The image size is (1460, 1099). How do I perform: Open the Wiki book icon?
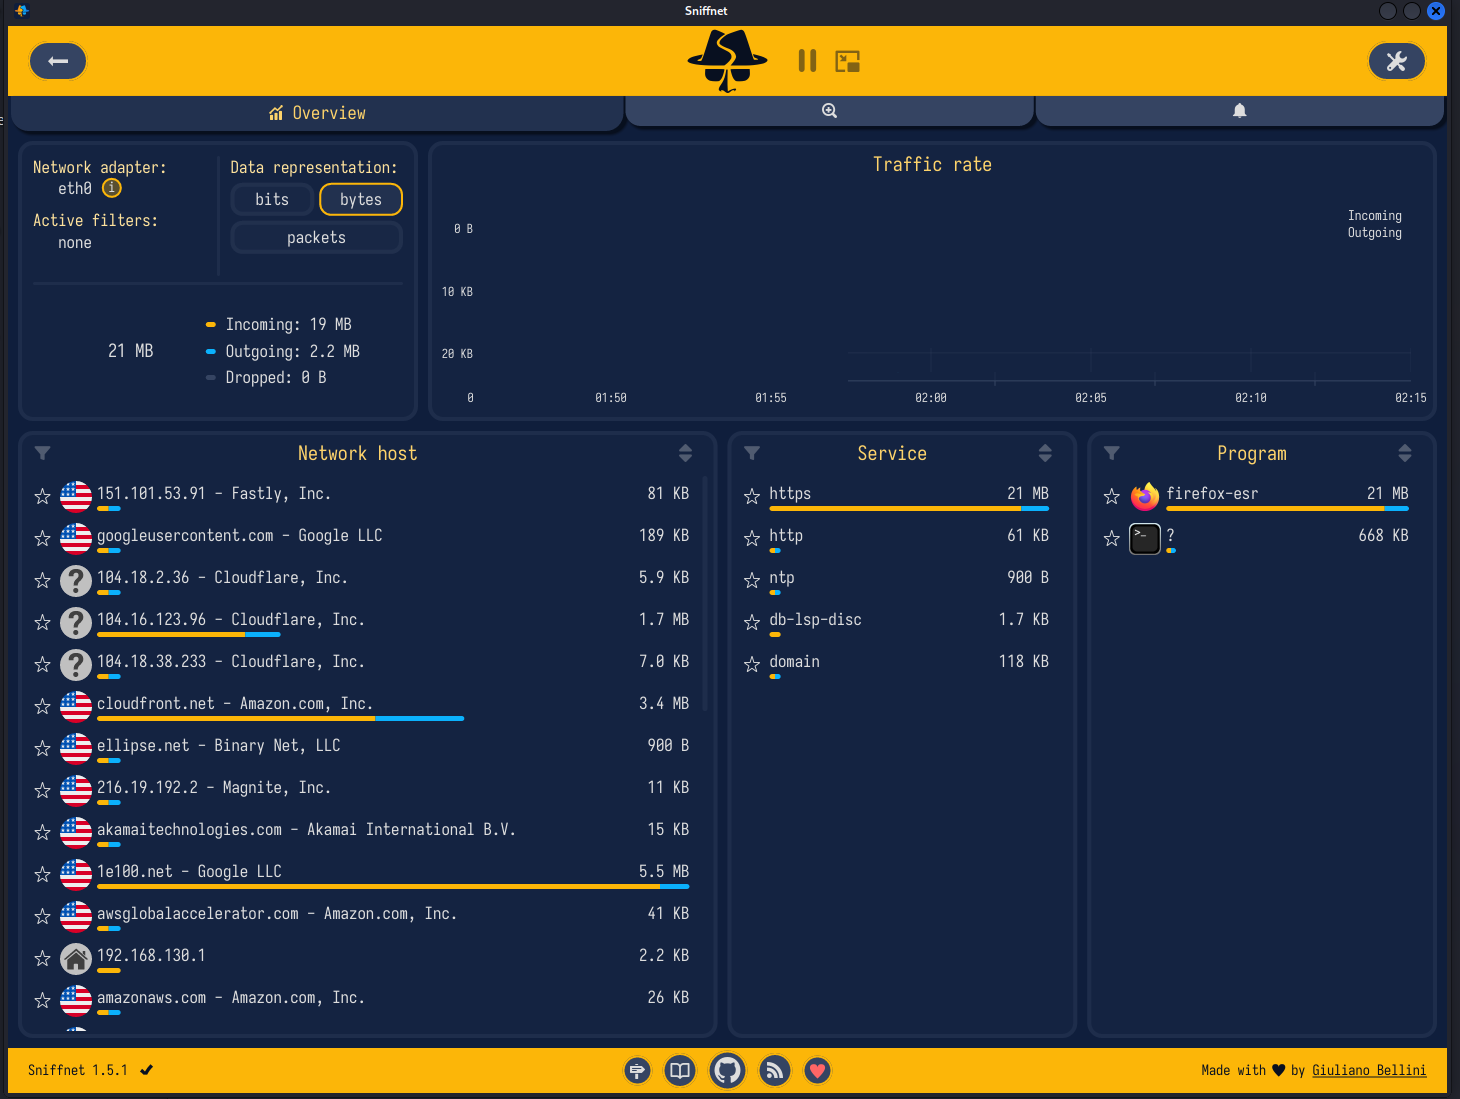coord(680,1071)
